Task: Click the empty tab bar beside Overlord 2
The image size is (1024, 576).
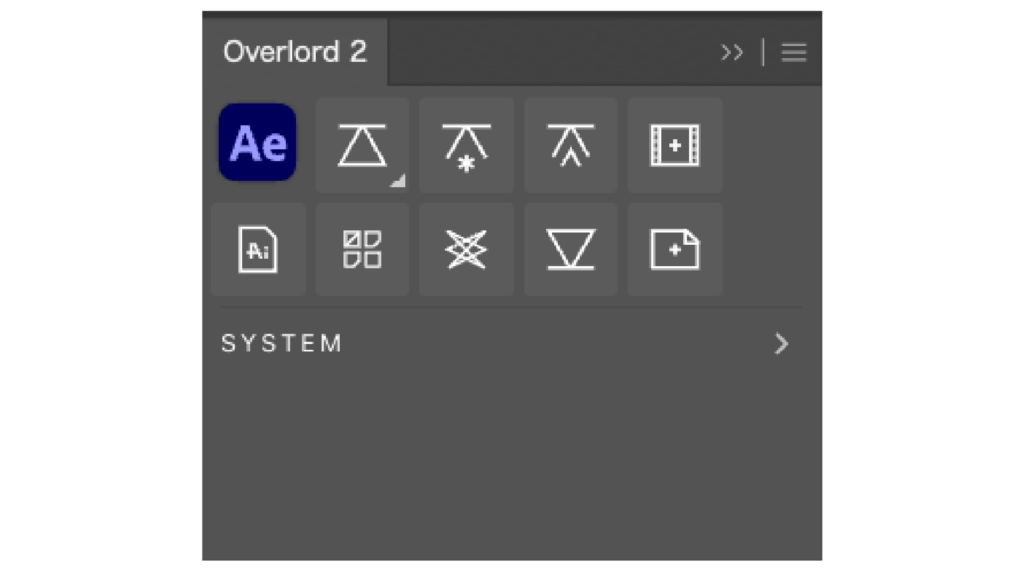Action: pyautogui.click(x=550, y=52)
